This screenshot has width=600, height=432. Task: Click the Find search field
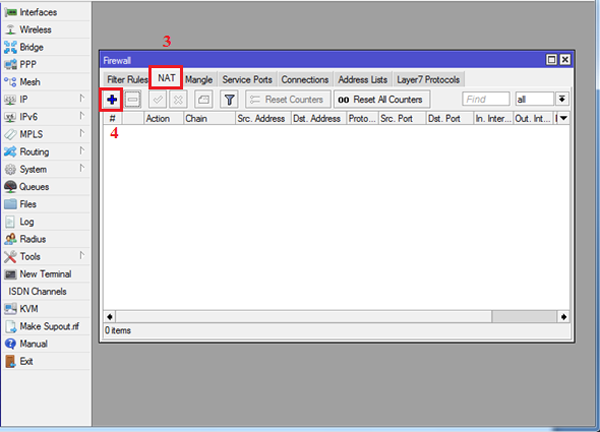tap(485, 100)
